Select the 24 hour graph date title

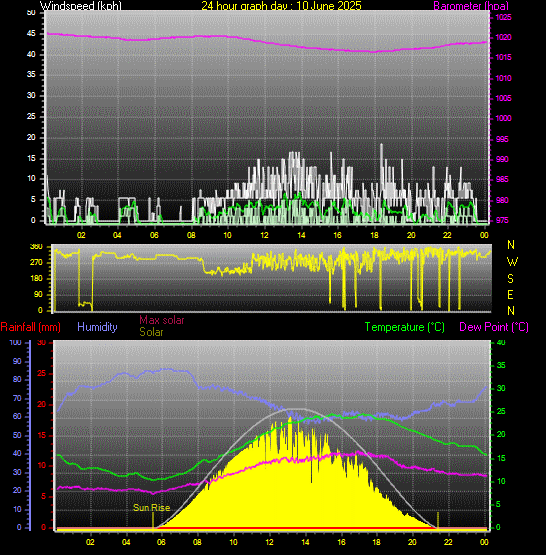click(x=281, y=6)
